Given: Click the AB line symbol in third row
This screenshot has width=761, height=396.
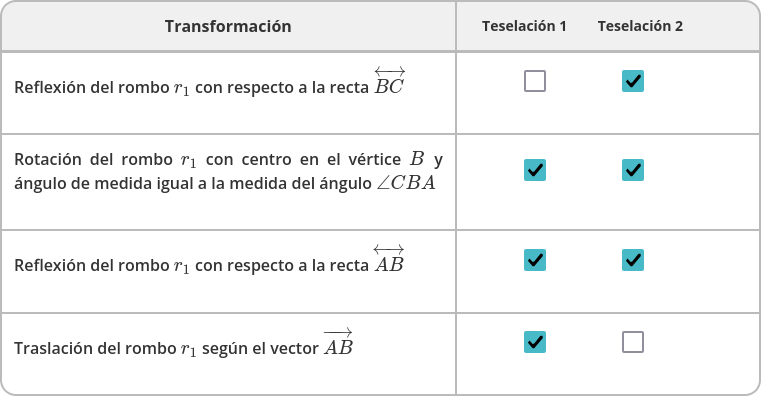Looking at the screenshot, I should [x=389, y=259].
